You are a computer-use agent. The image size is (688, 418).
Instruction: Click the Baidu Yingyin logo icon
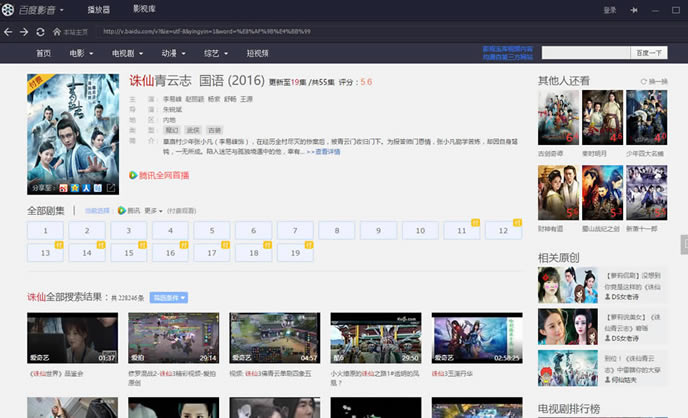10,9
